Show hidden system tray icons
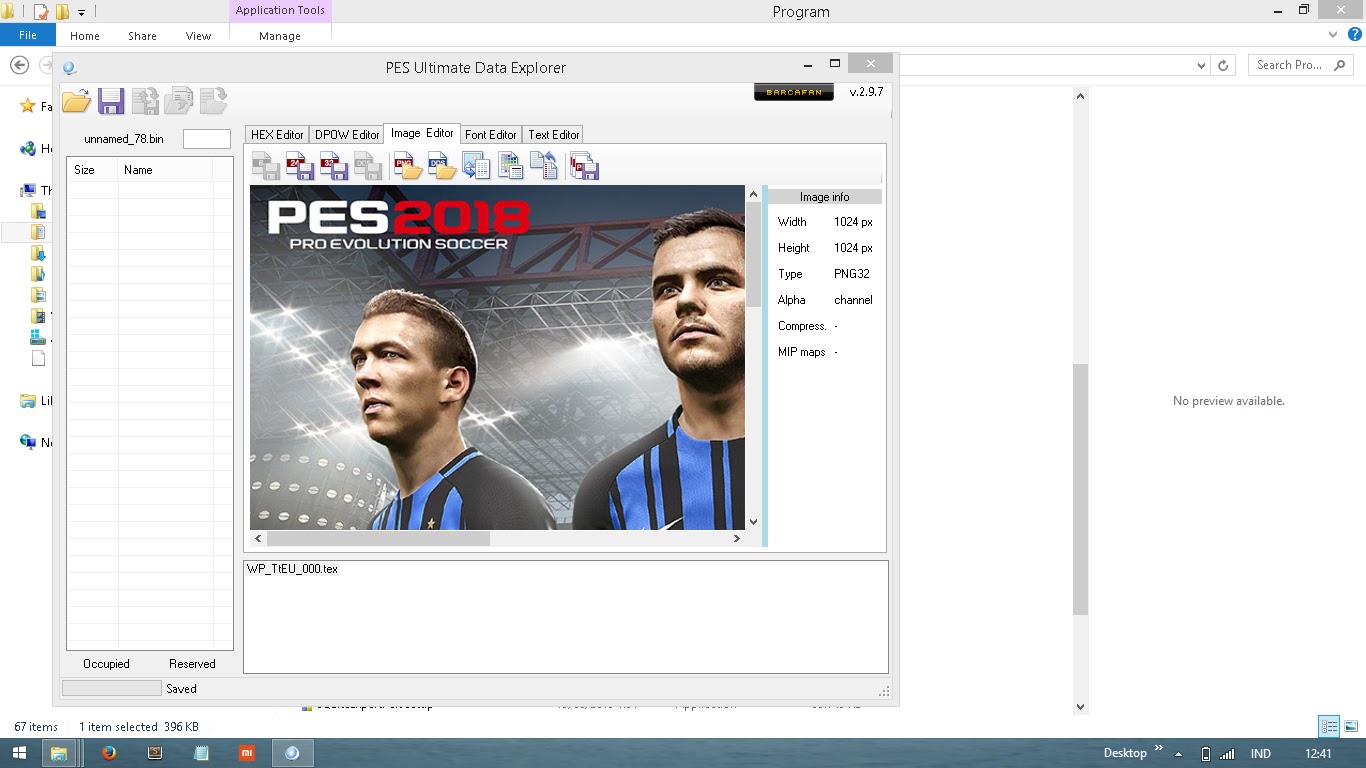The width and height of the screenshot is (1366, 768). (1179, 754)
